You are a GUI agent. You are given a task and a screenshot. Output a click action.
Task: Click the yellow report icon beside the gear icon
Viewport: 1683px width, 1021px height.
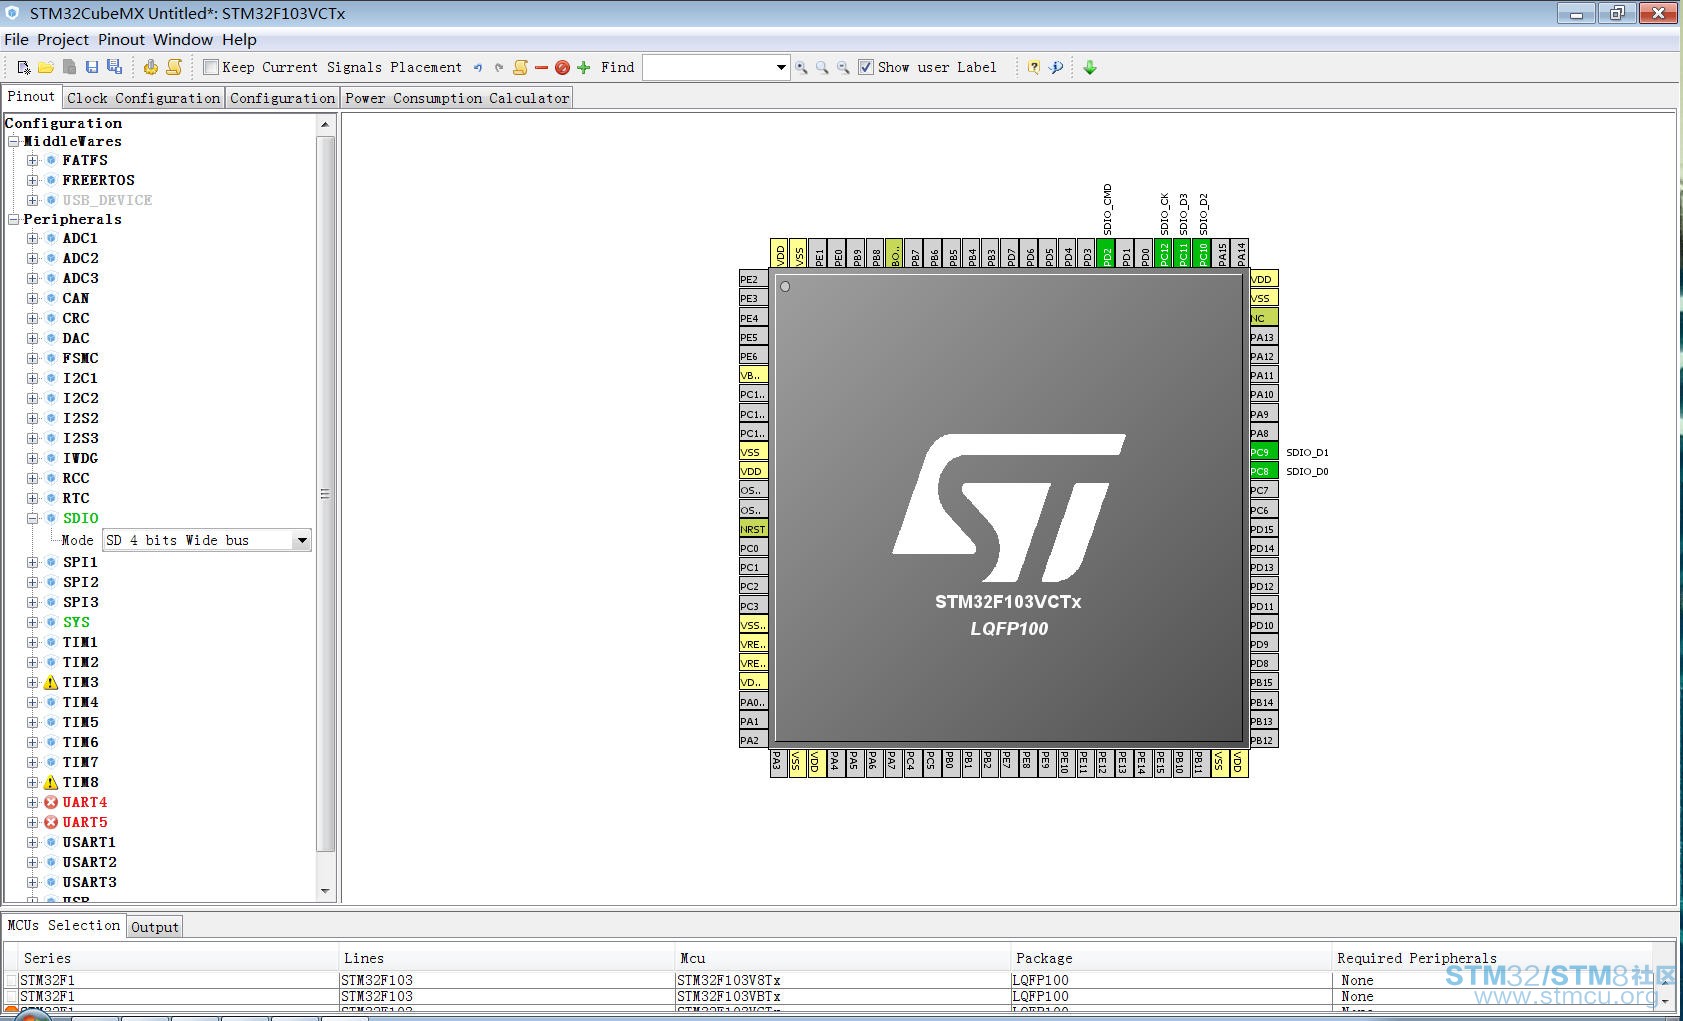click(174, 67)
